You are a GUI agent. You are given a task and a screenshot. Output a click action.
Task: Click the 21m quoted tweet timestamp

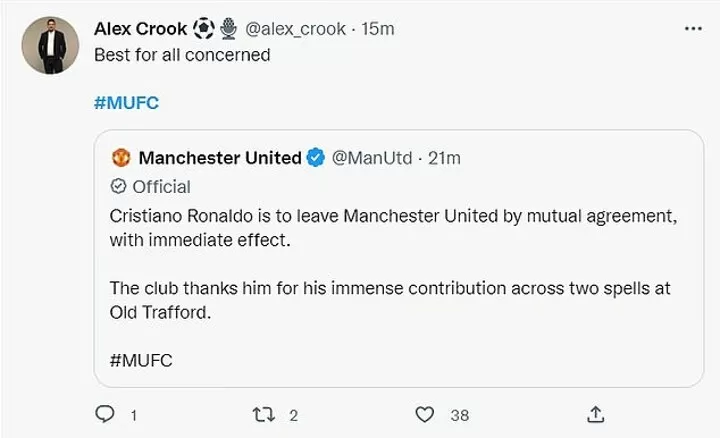pos(444,158)
